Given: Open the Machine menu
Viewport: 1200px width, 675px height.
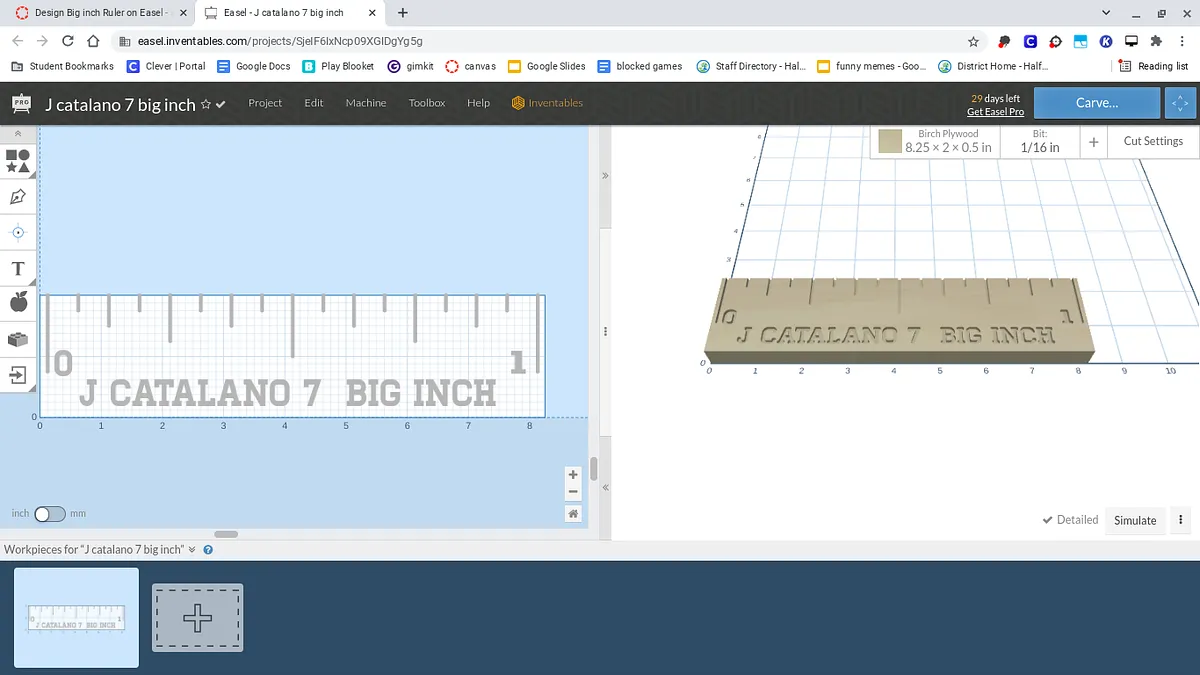Looking at the screenshot, I should tap(366, 103).
